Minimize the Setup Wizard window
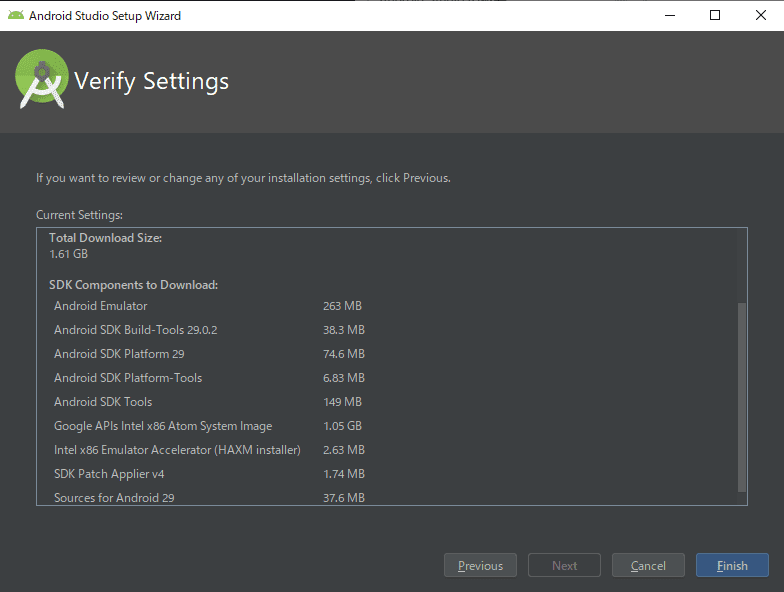784x592 pixels. coord(670,15)
